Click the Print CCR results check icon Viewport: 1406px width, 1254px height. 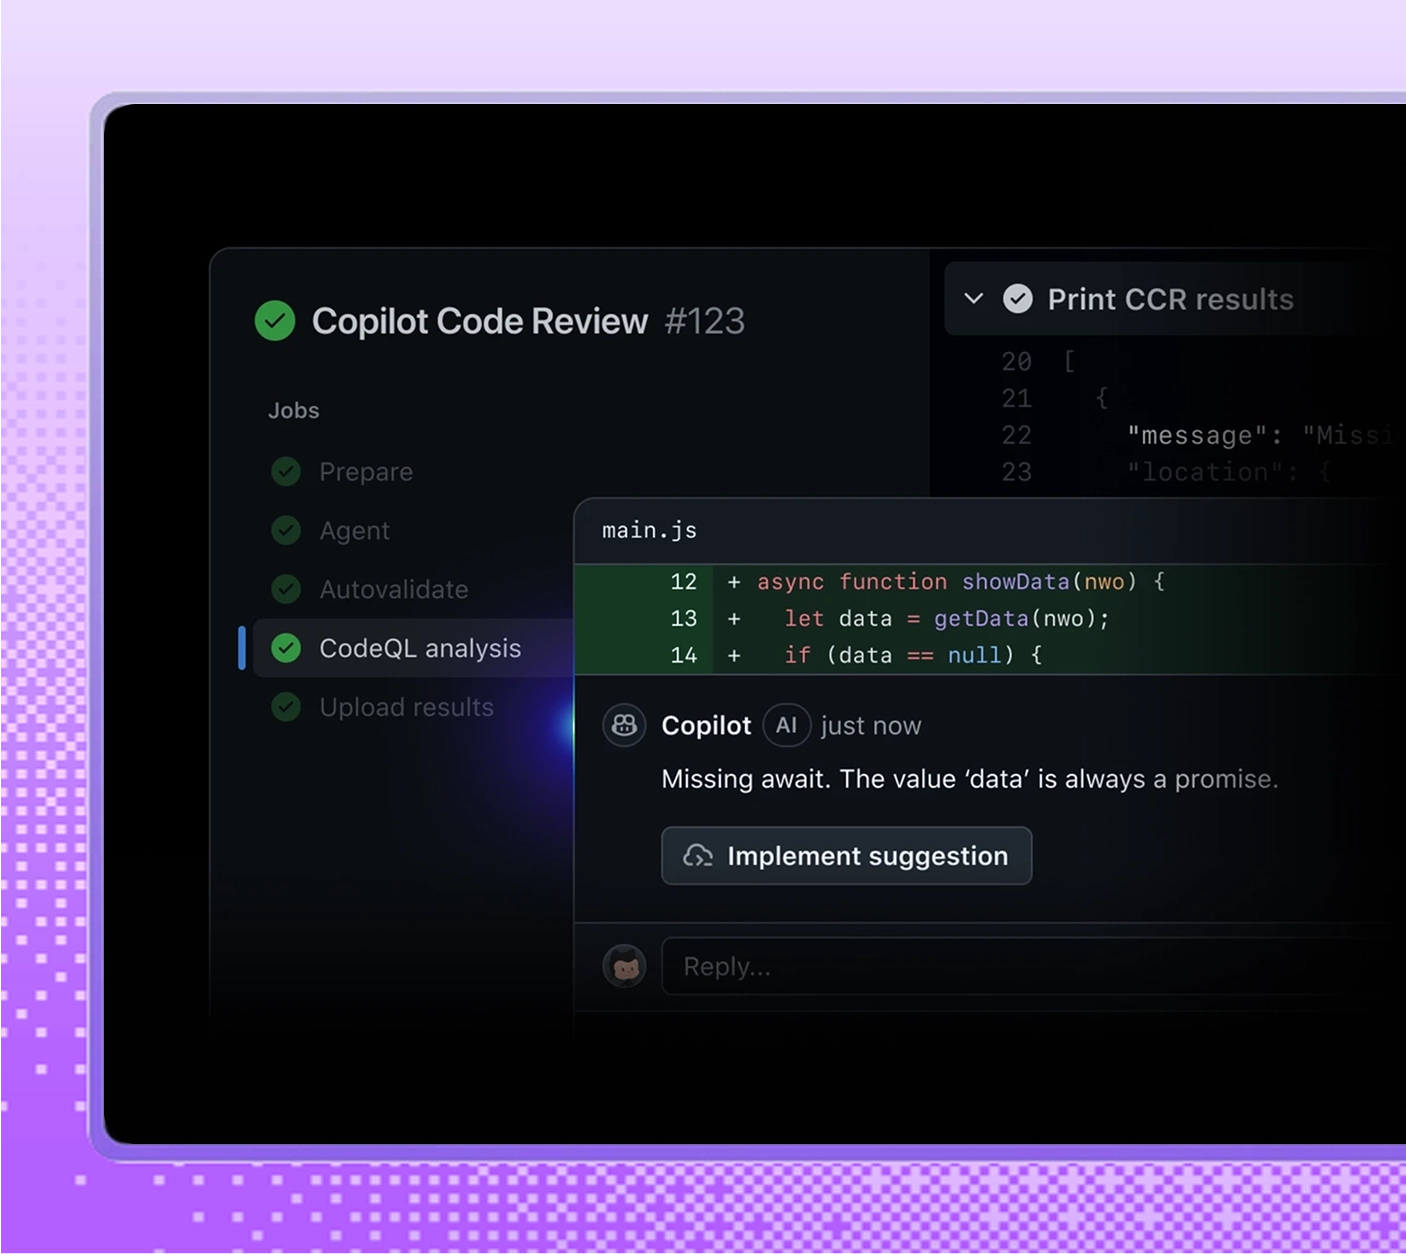pyautogui.click(x=1018, y=298)
